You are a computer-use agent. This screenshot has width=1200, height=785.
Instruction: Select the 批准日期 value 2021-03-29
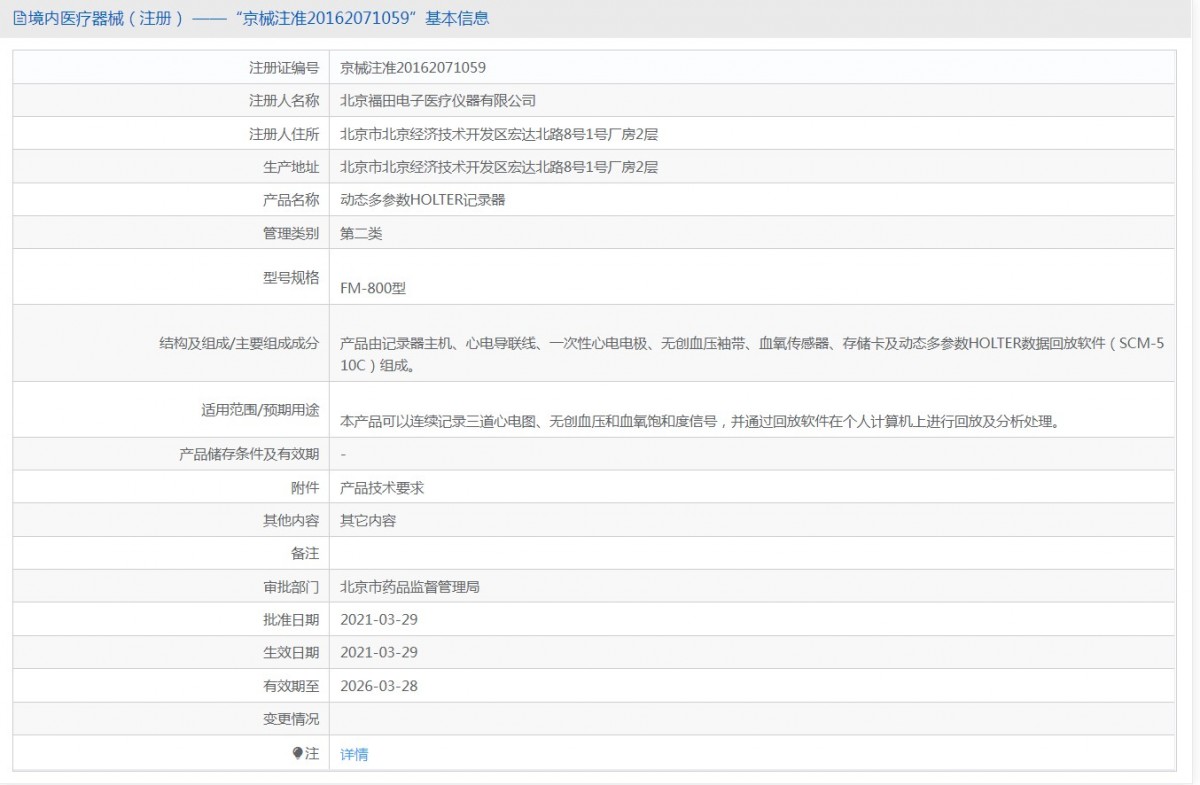point(379,620)
